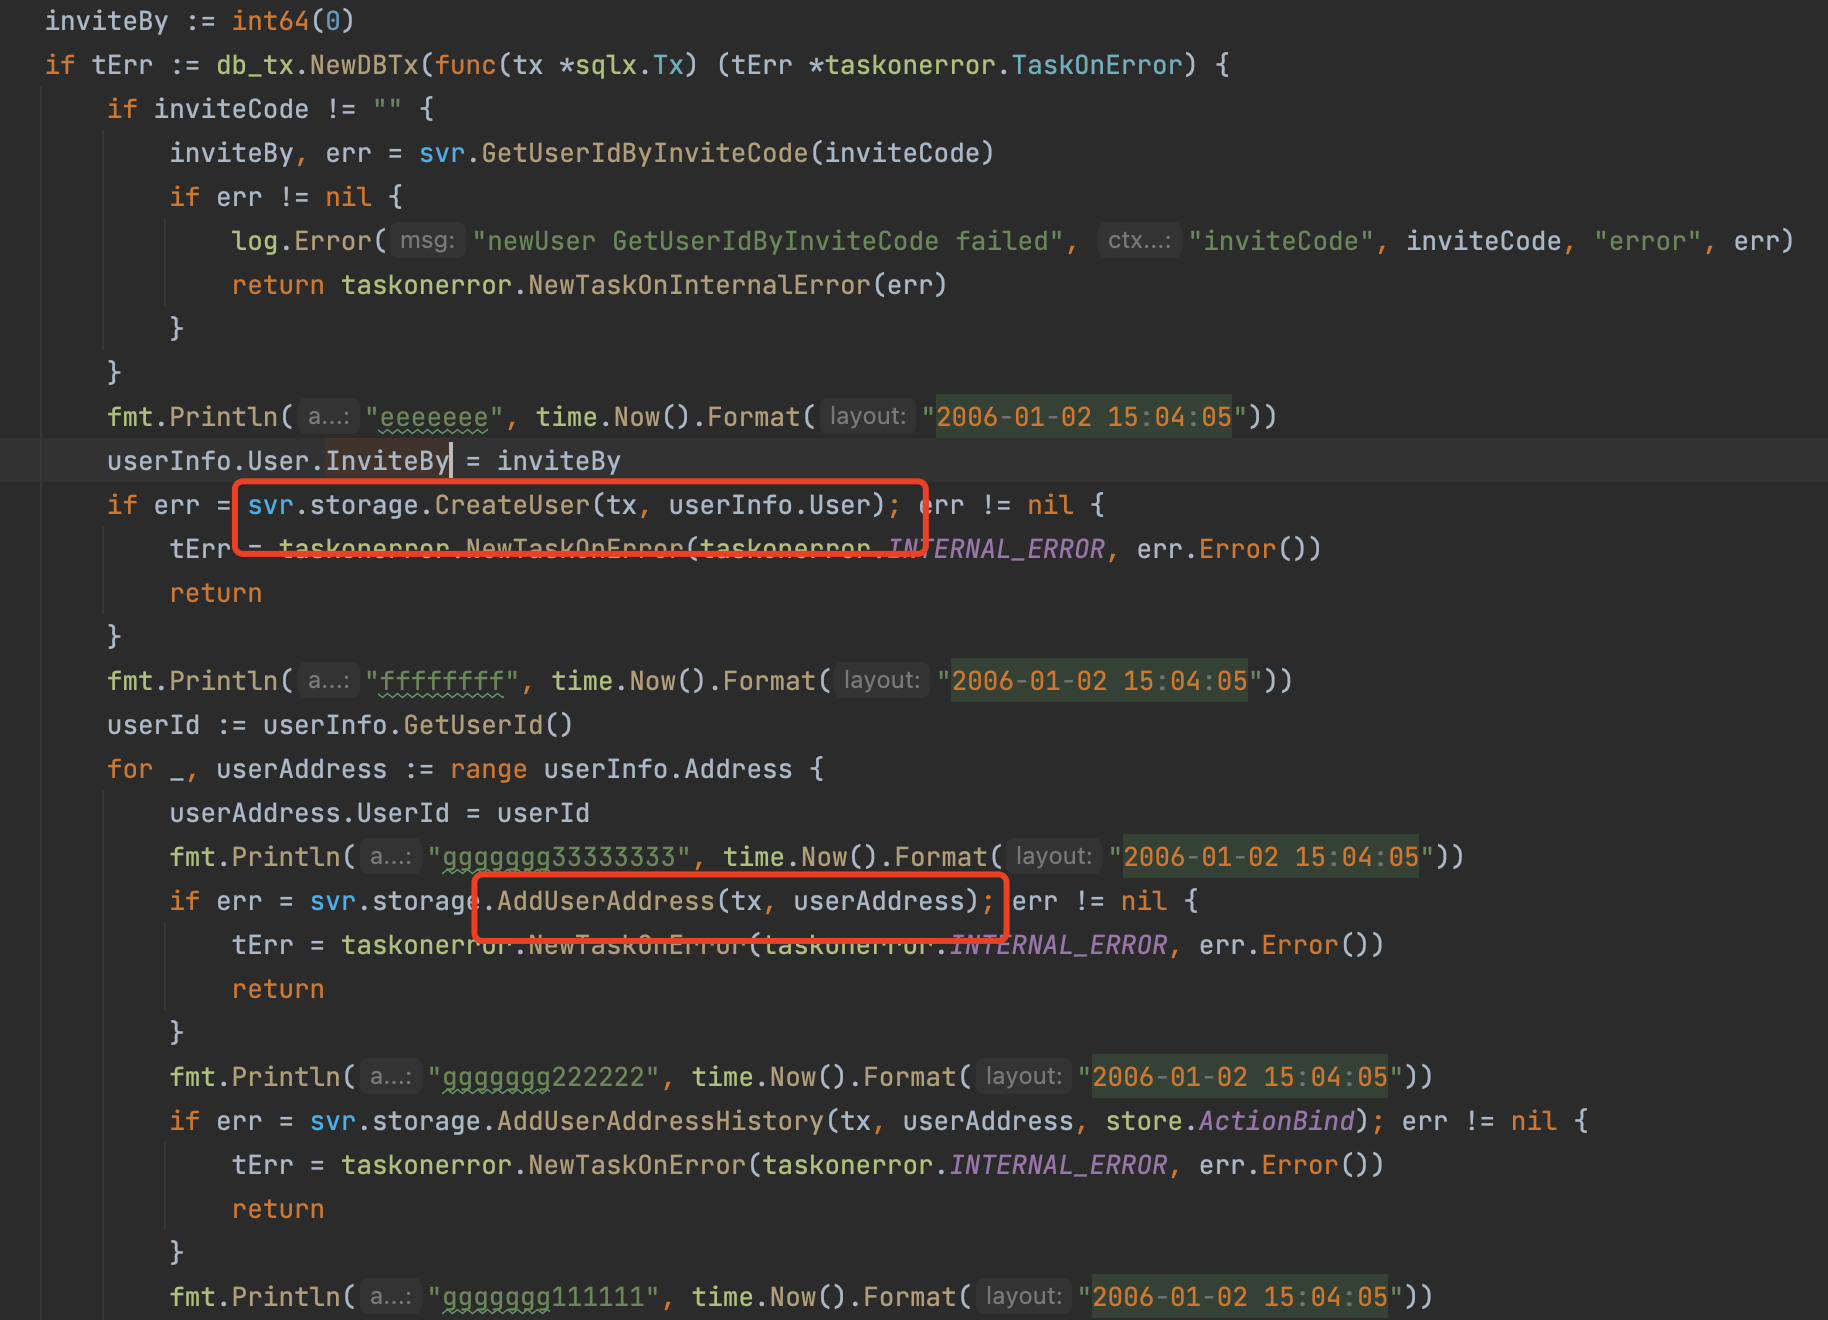Click the store.ActionBind constant
This screenshot has height=1320, width=1828.
point(1277,1121)
